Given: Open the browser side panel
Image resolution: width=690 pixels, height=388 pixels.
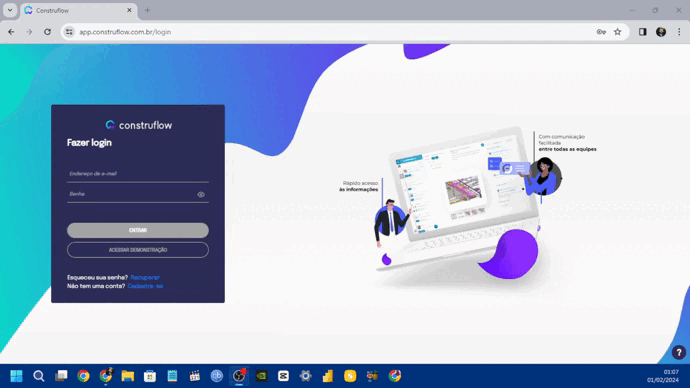Looking at the screenshot, I should click(642, 32).
